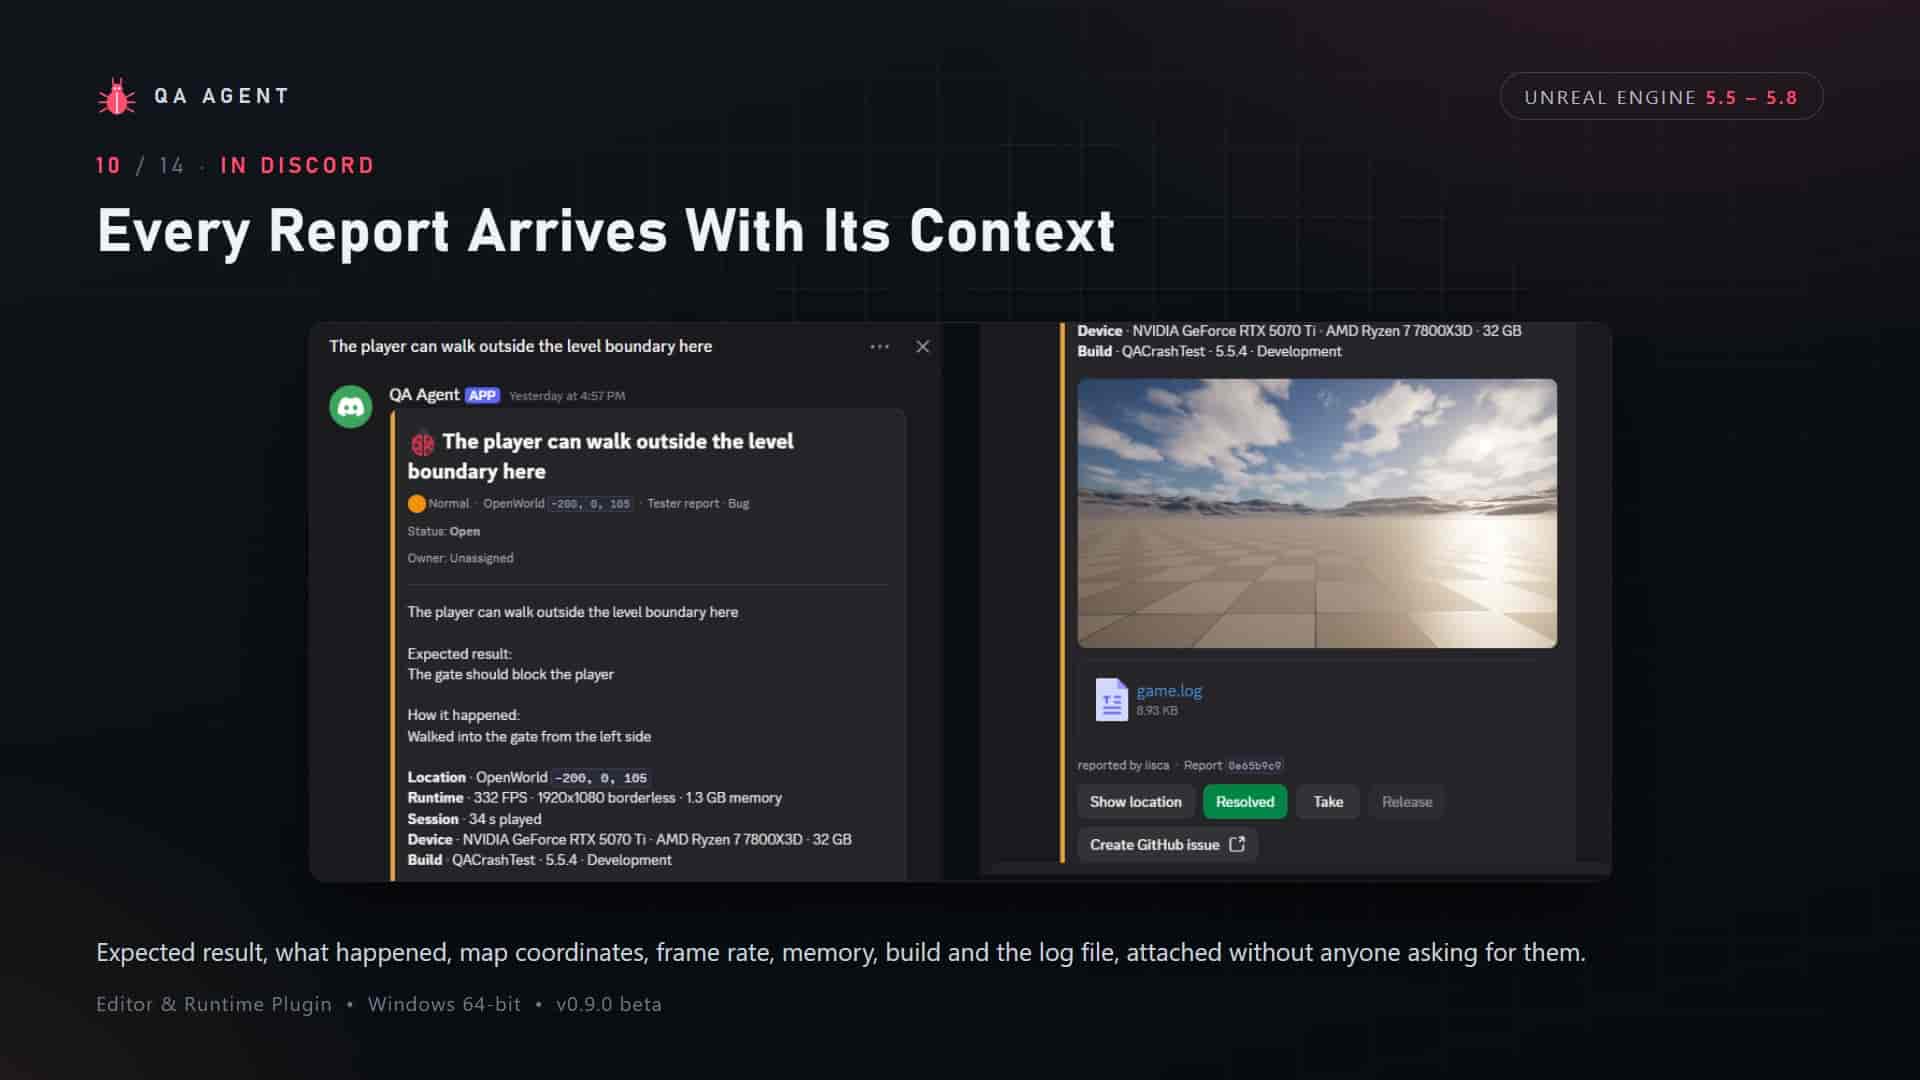Click the 8.93 KB file size text
This screenshot has width=1920, height=1080.
tap(1157, 711)
